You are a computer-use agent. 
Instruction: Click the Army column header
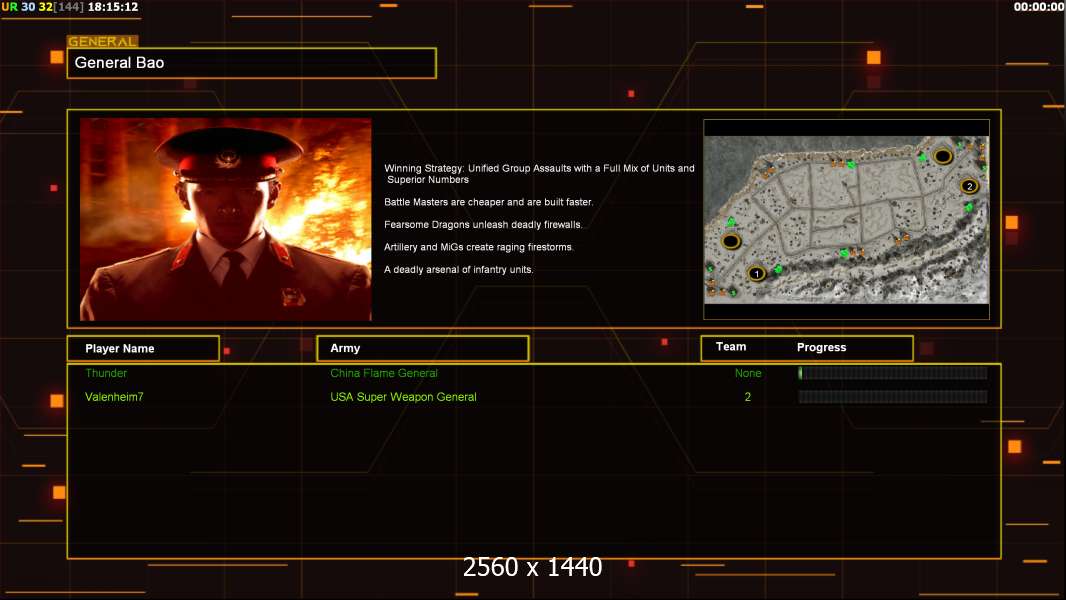click(x=423, y=348)
